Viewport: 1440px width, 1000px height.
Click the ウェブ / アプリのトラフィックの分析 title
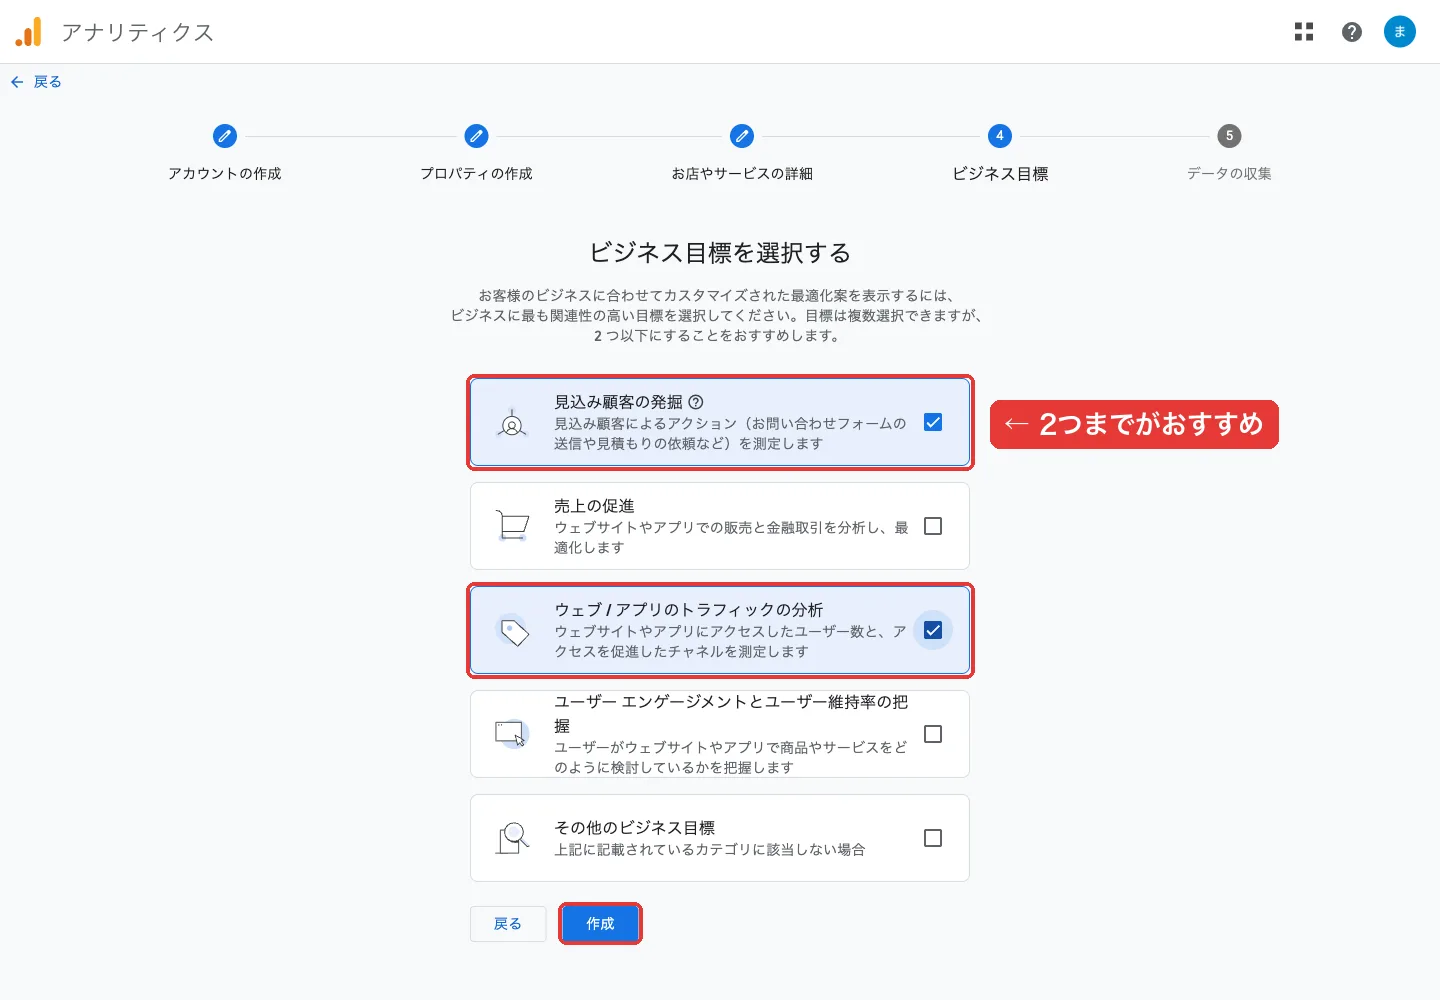689,610
